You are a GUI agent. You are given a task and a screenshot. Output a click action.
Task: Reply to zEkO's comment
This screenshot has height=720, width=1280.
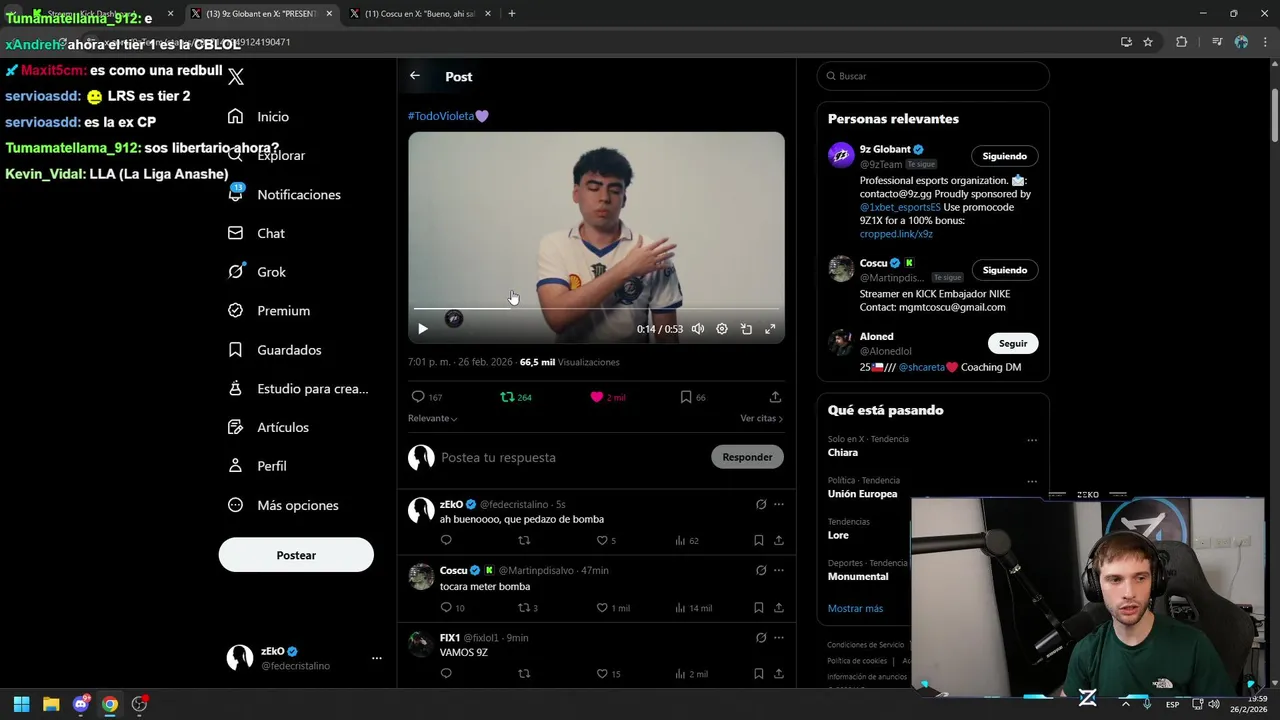point(446,541)
